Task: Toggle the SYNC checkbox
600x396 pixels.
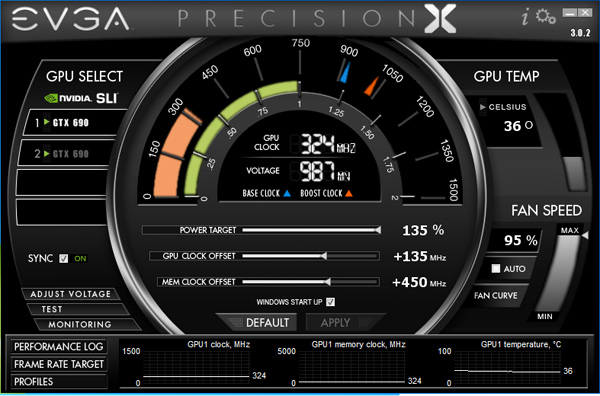Action: [x=64, y=259]
